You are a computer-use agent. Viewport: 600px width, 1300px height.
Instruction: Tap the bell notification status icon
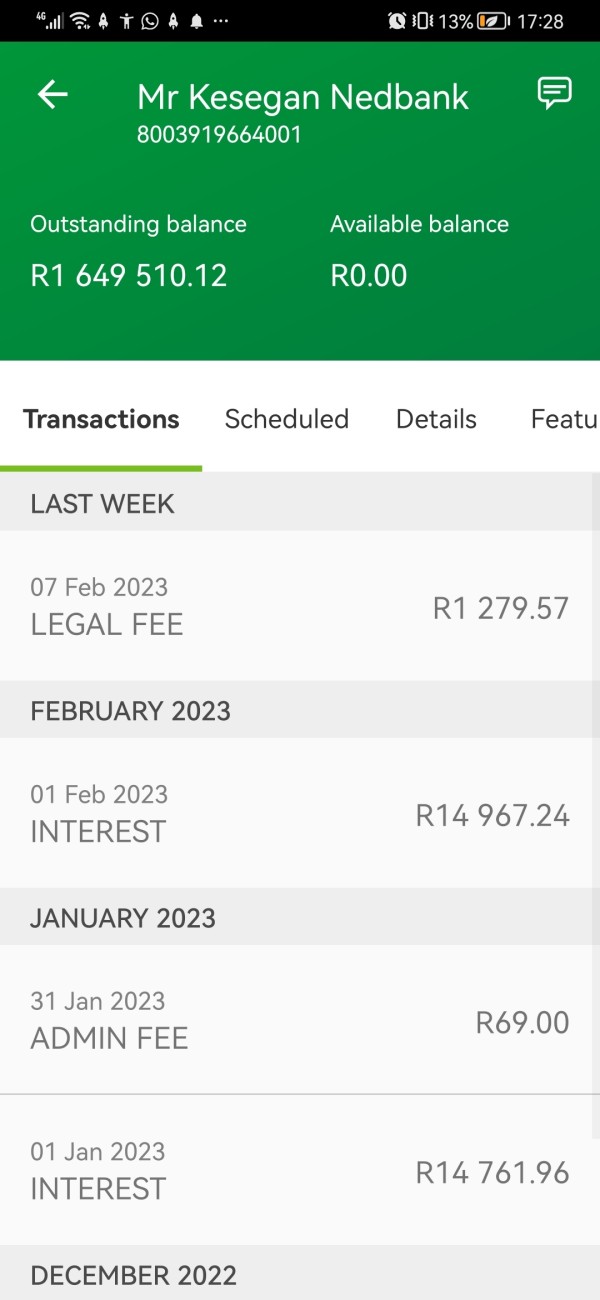coord(197,21)
